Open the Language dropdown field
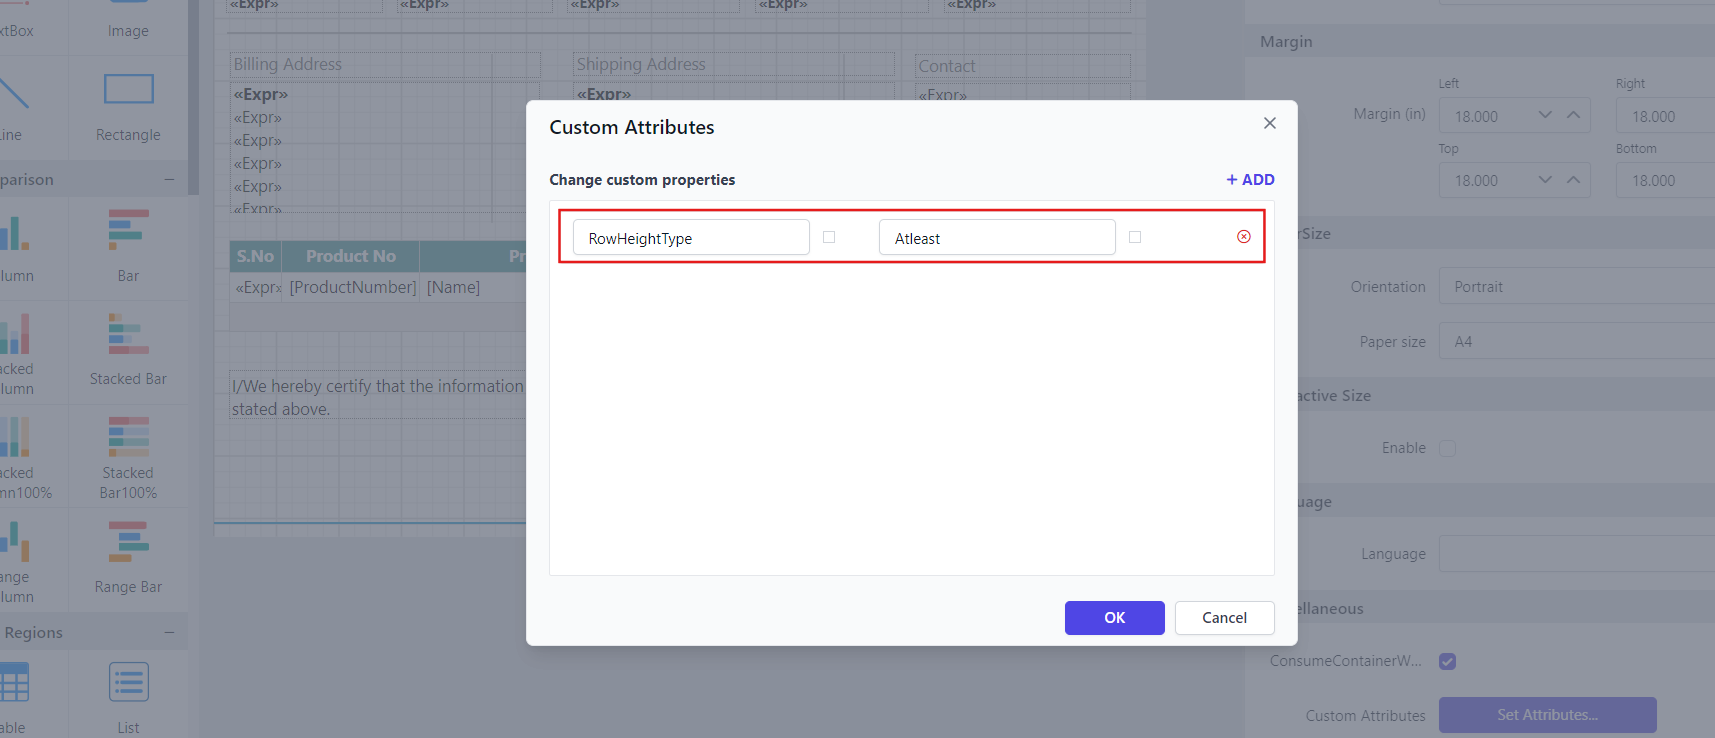The width and height of the screenshot is (1715, 738). click(x=1577, y=553)
